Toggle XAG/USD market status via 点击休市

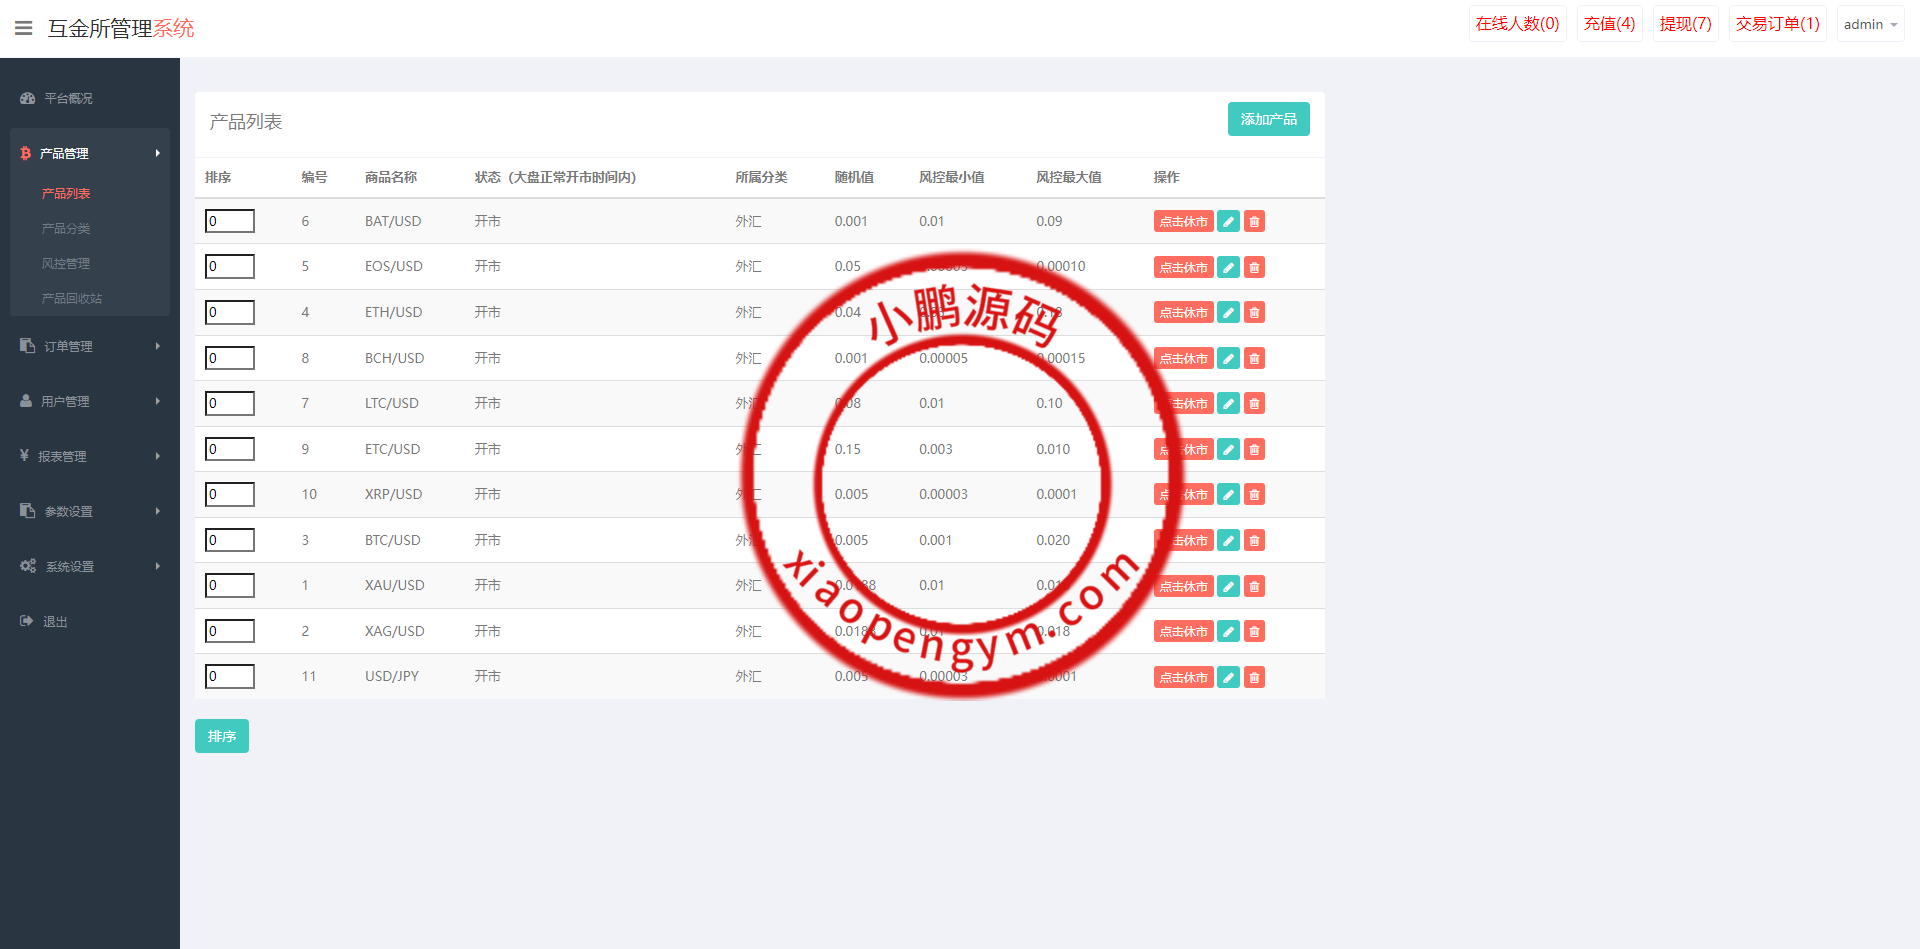click(1183, 631)
